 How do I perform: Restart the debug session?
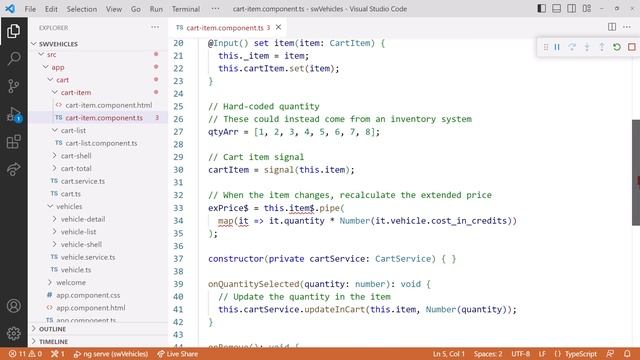[617, 47]
